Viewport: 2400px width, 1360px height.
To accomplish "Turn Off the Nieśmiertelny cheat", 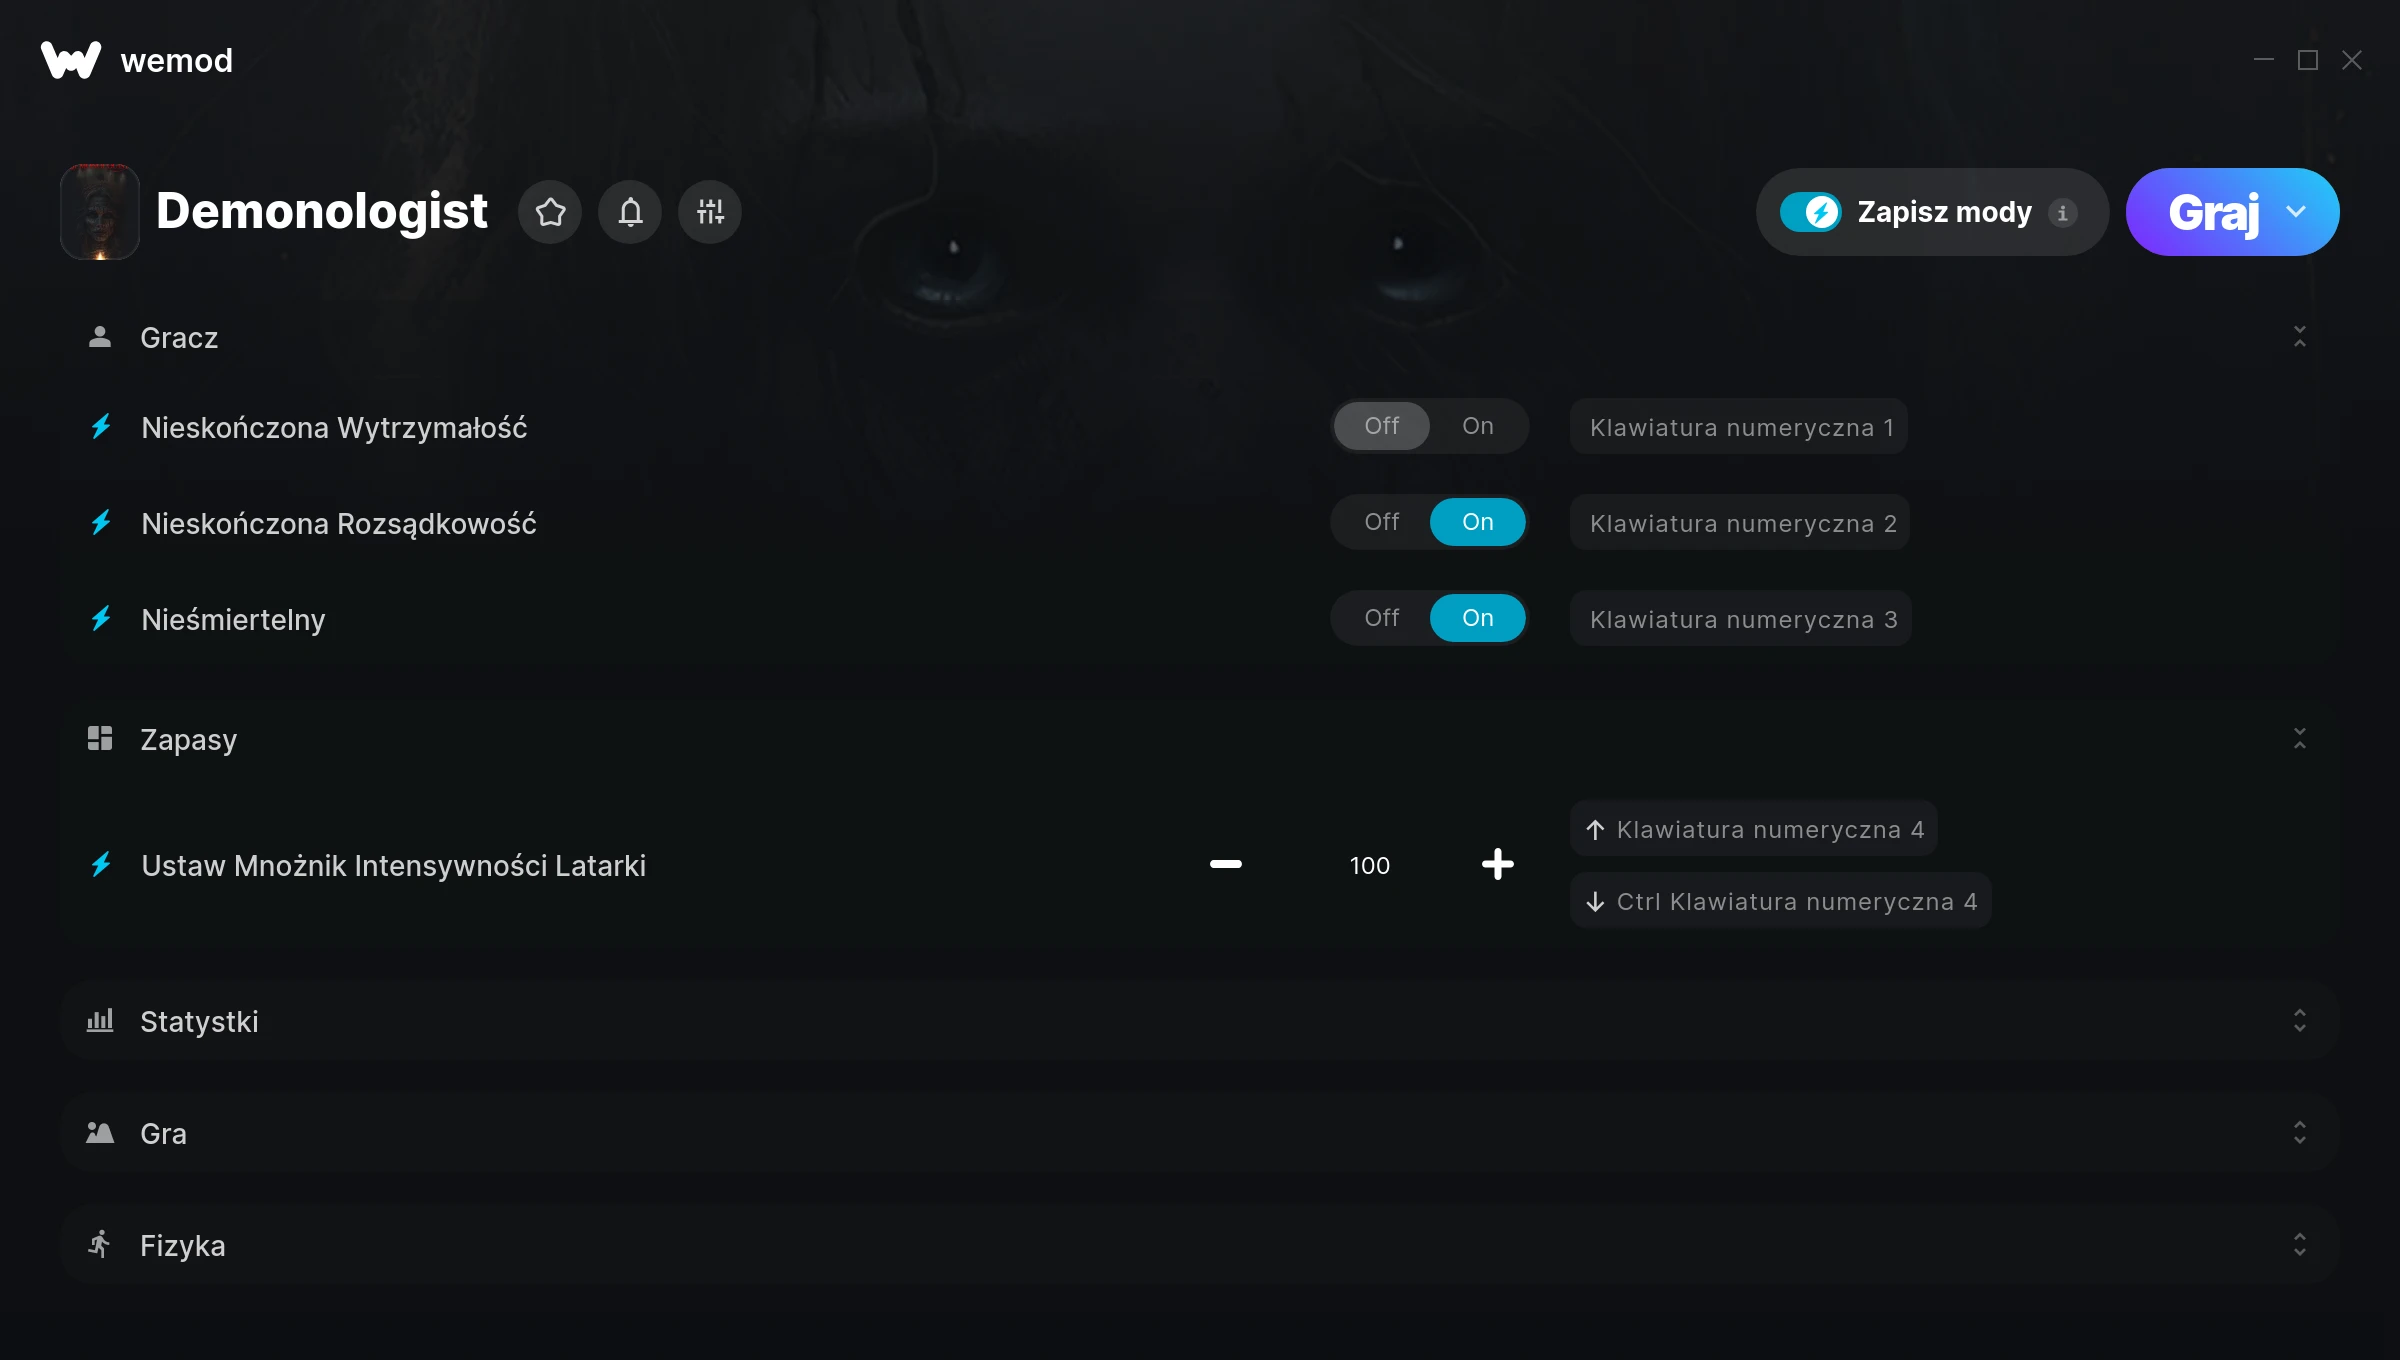I will click(1382, 618).
